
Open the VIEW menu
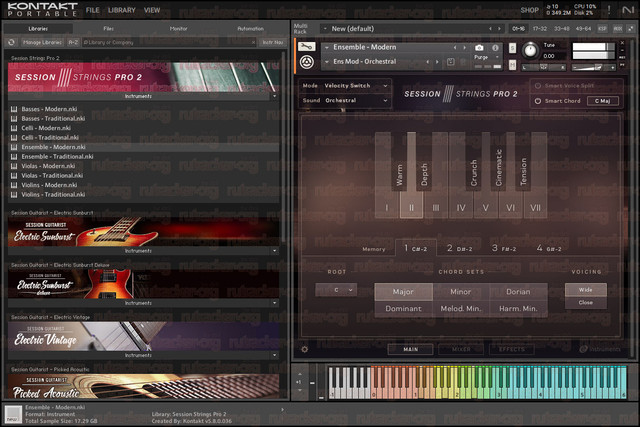[152, 10]
